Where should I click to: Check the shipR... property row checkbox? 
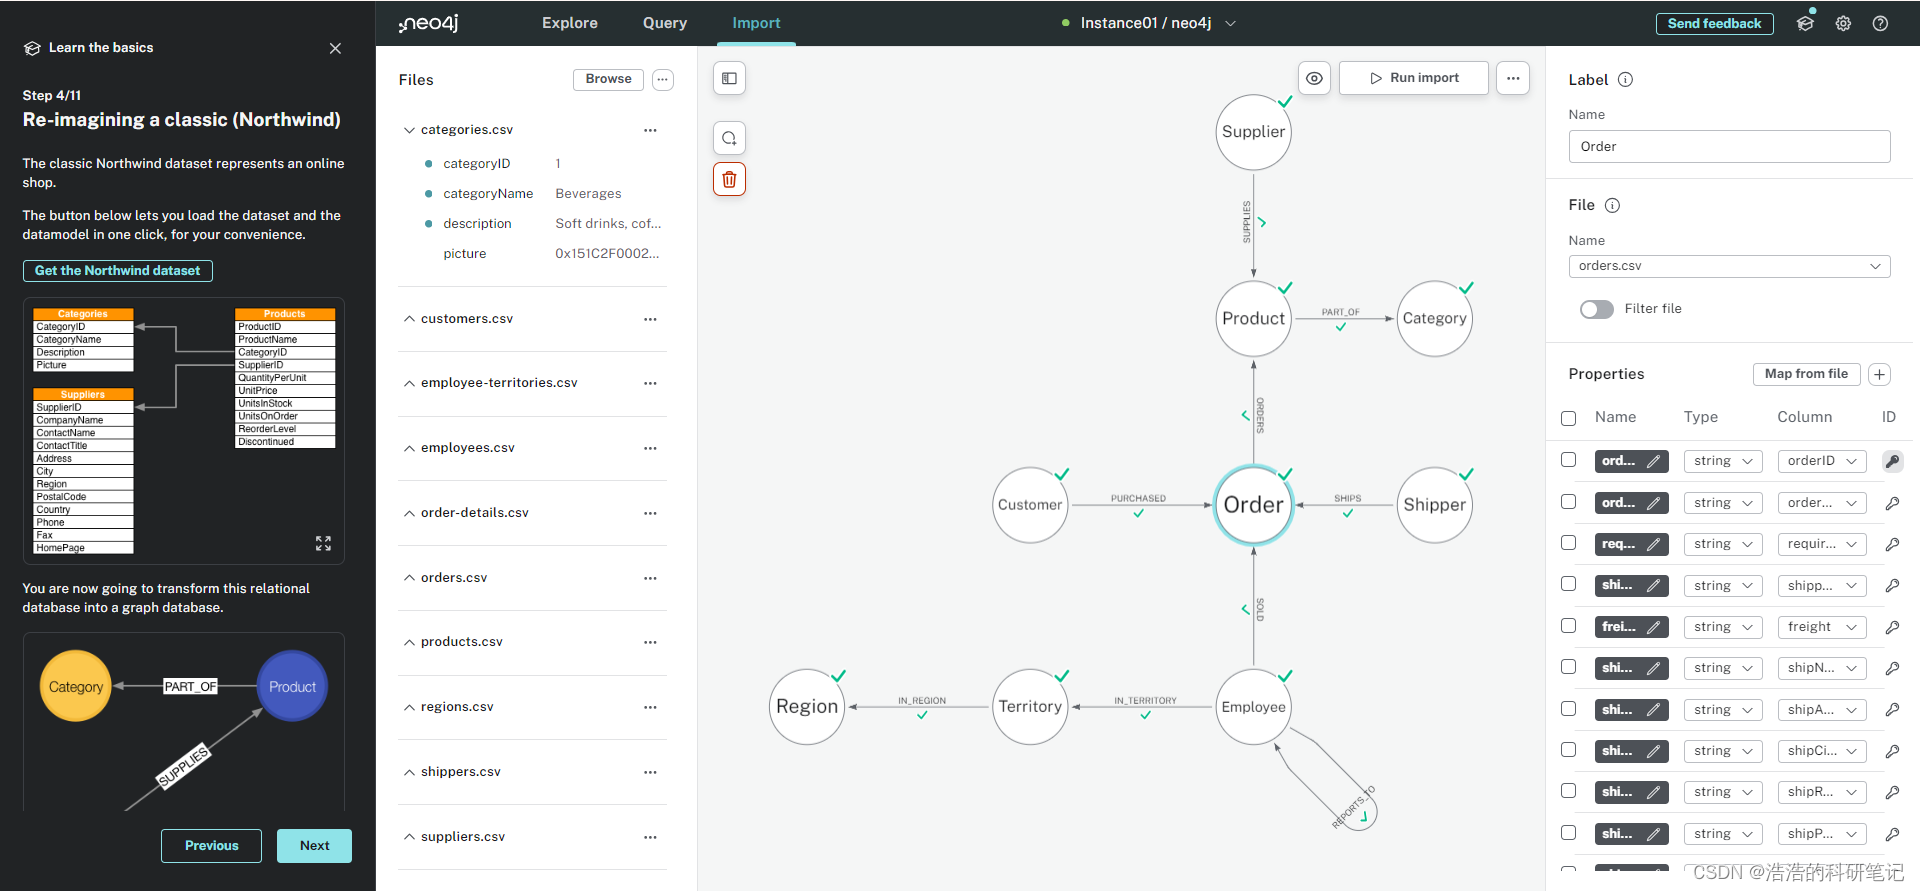[1568, 791]
